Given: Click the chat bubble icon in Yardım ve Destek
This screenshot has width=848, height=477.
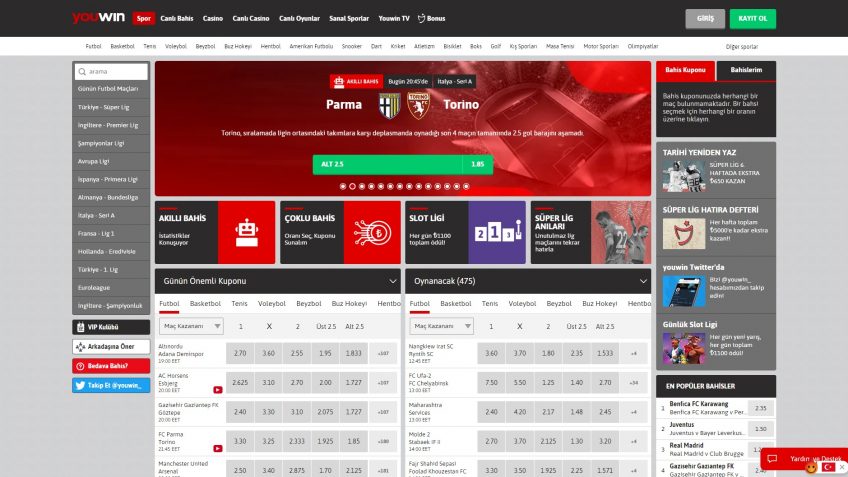Looking at the screenshot, I should coord(772,459).
